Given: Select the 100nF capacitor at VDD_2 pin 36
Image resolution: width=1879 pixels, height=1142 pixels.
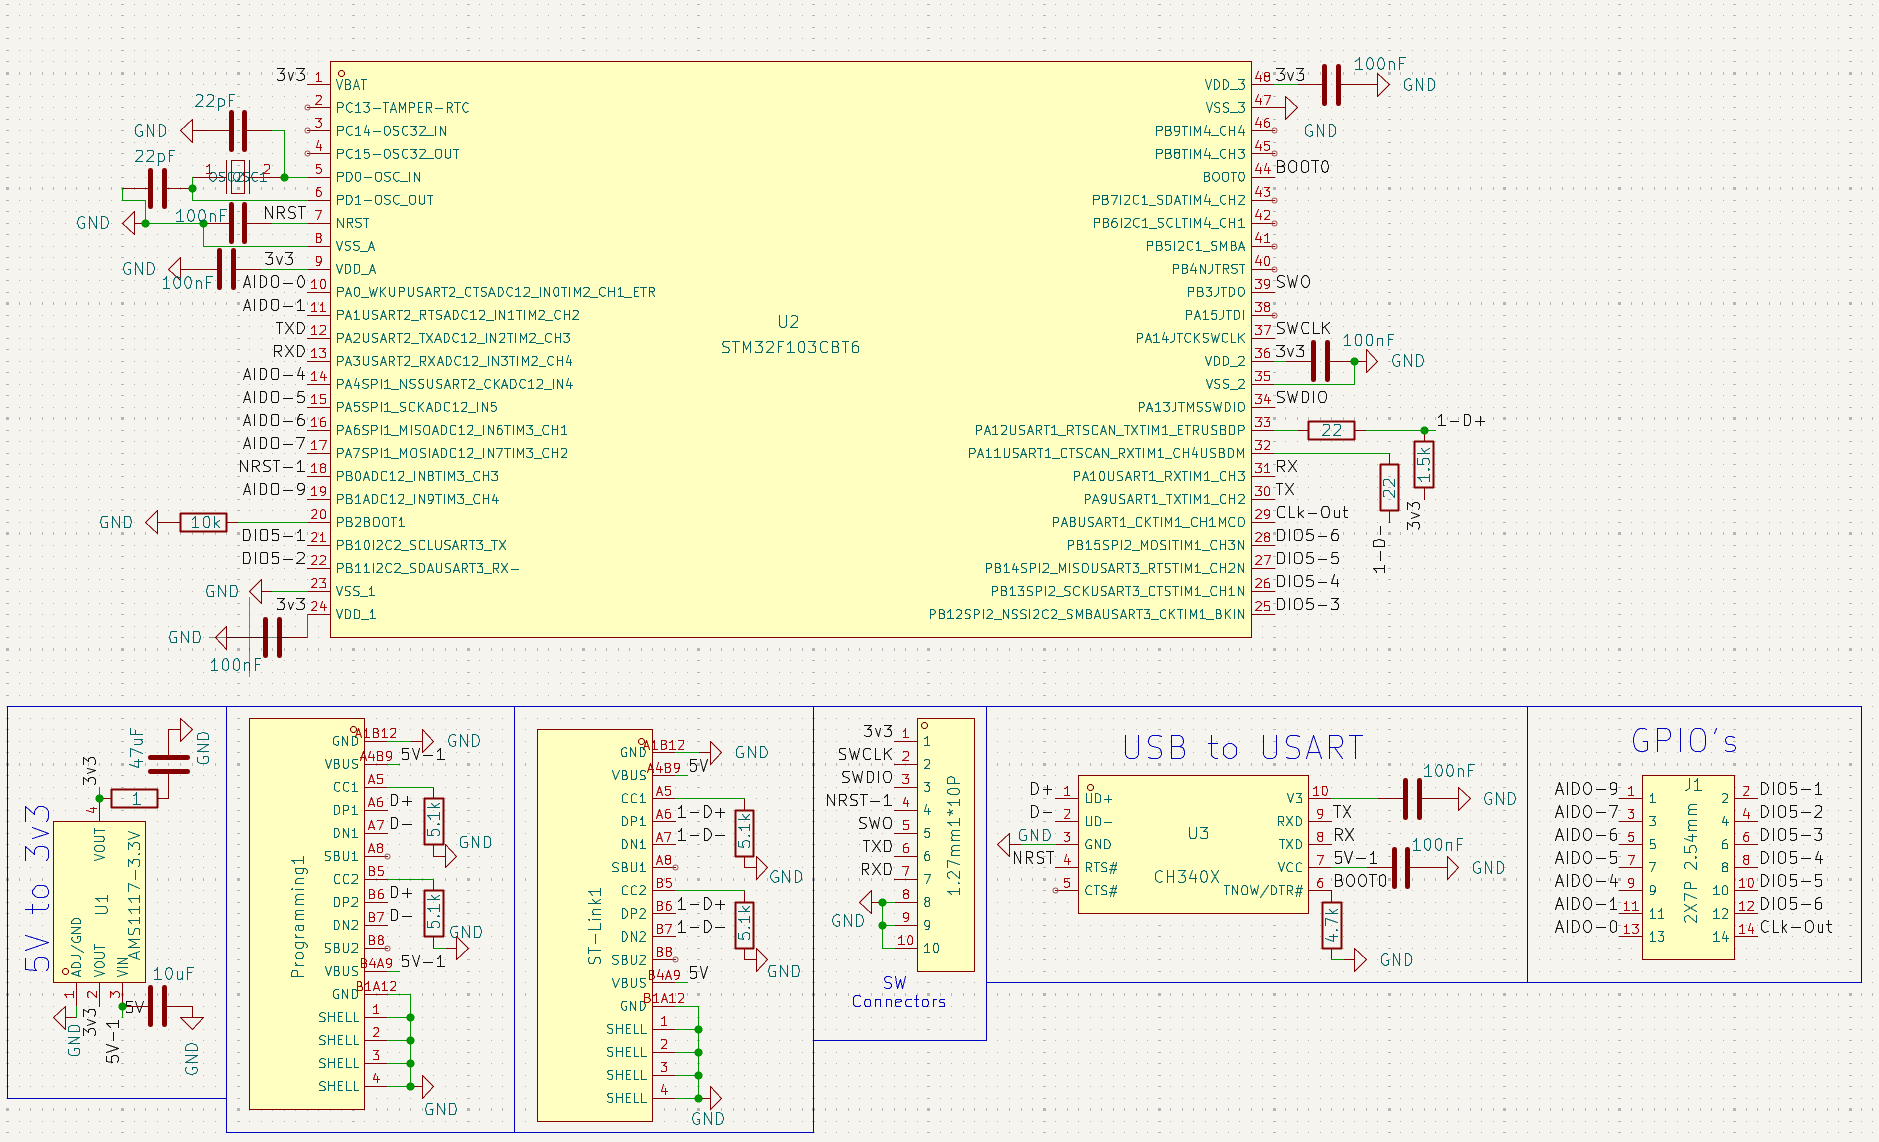Looking at the screenshot, I should point(1320,361).
